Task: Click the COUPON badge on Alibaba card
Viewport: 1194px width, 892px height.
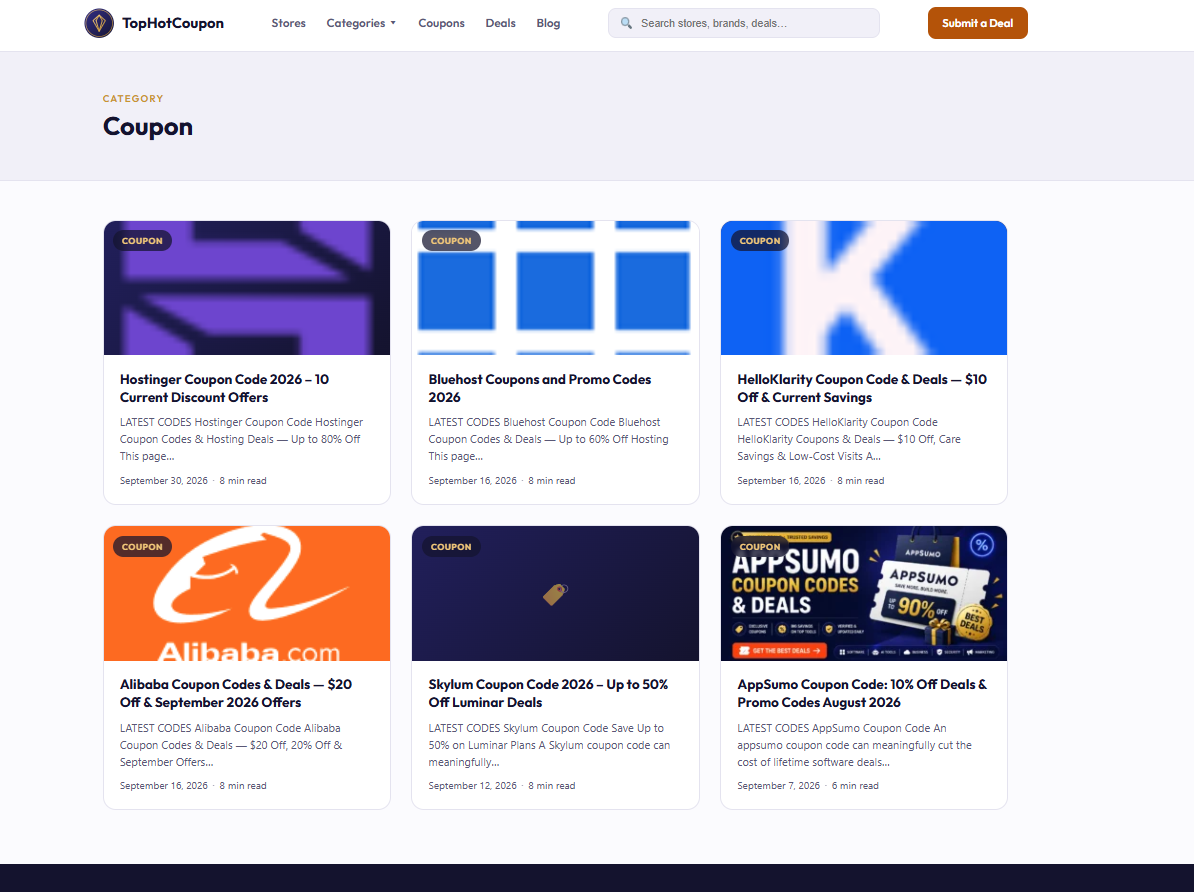Action: point(142,547)
